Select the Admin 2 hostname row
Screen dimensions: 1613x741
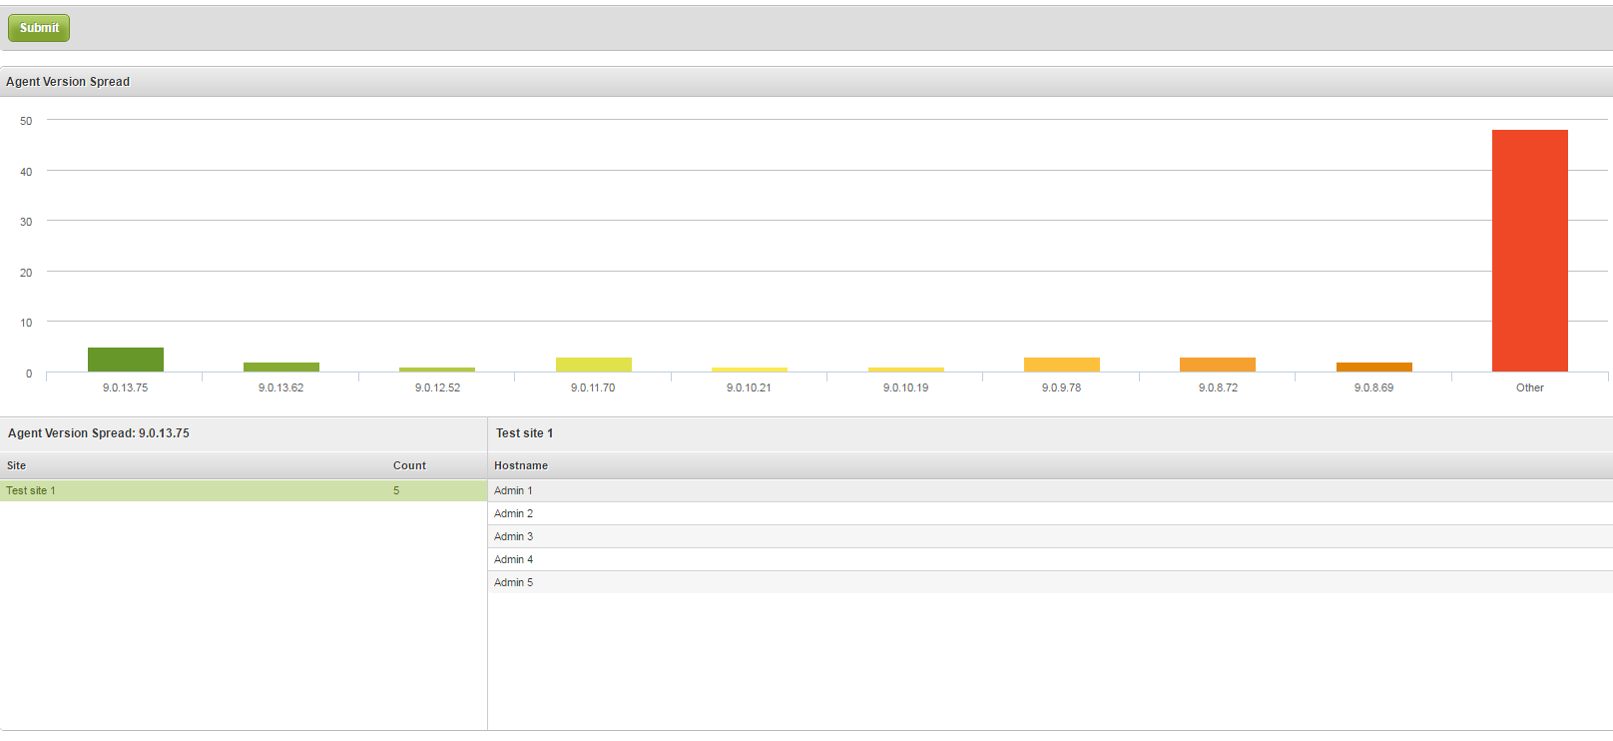click(1050, 514)
